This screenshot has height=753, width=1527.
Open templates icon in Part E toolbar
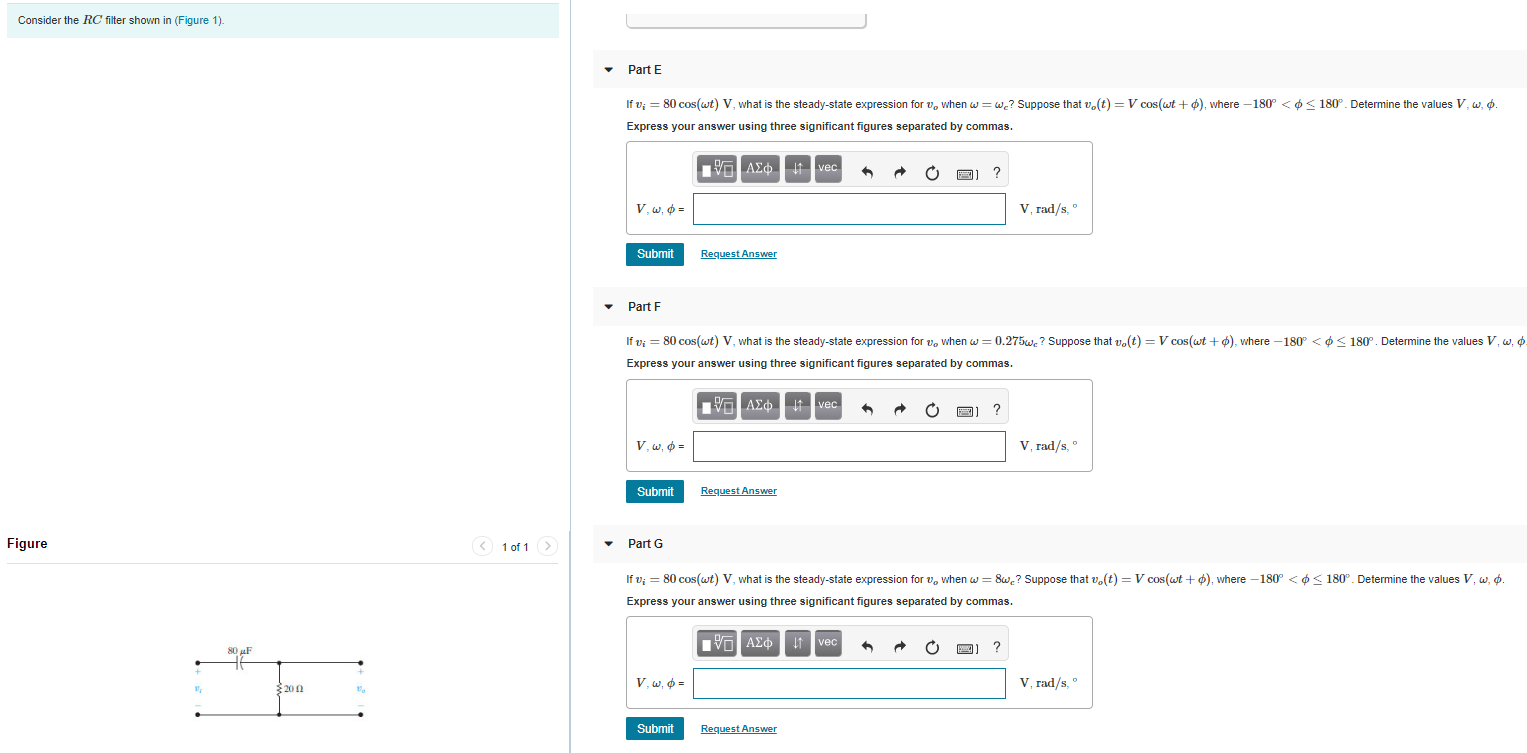pos(717,169)
